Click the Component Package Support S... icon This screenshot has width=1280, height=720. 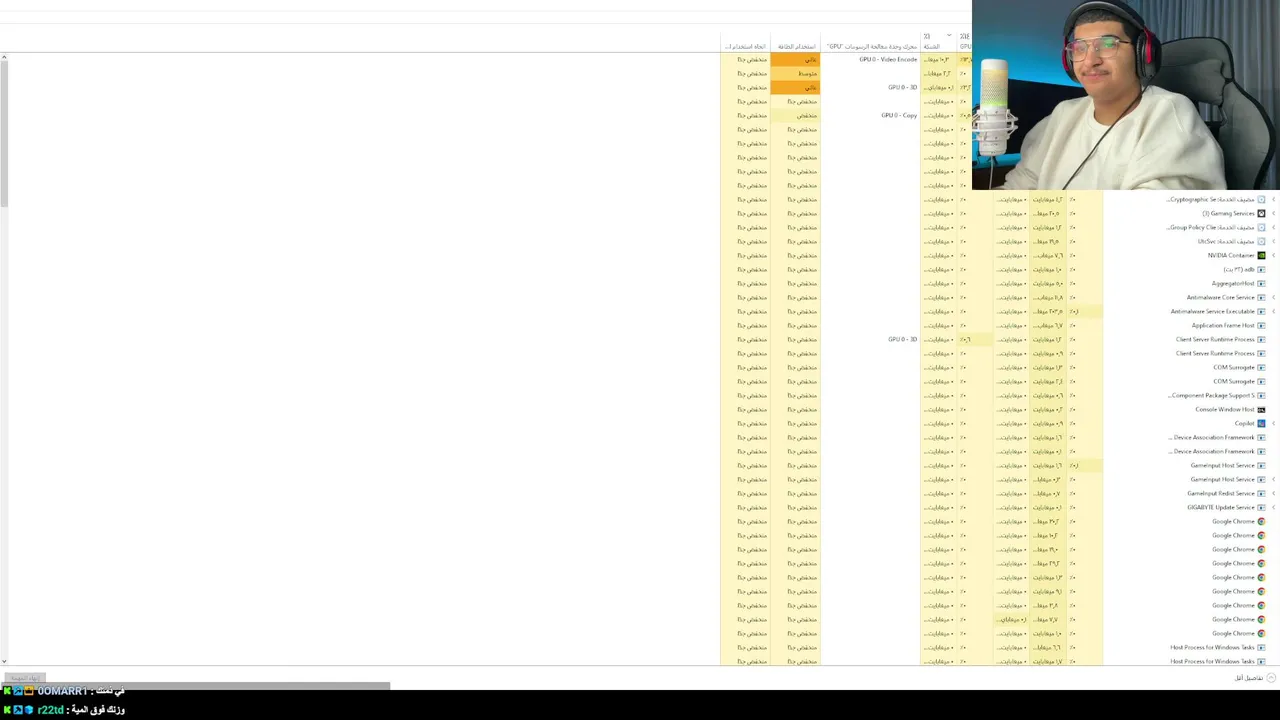coord(1261,395)
